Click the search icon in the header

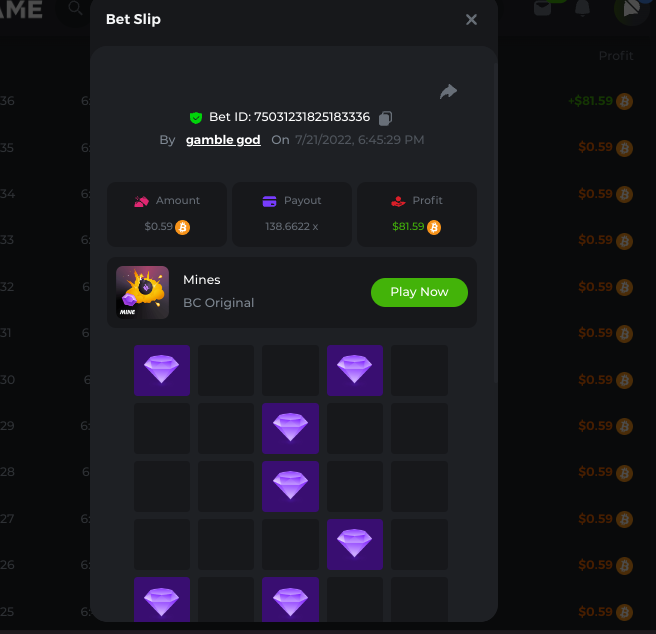75,8
